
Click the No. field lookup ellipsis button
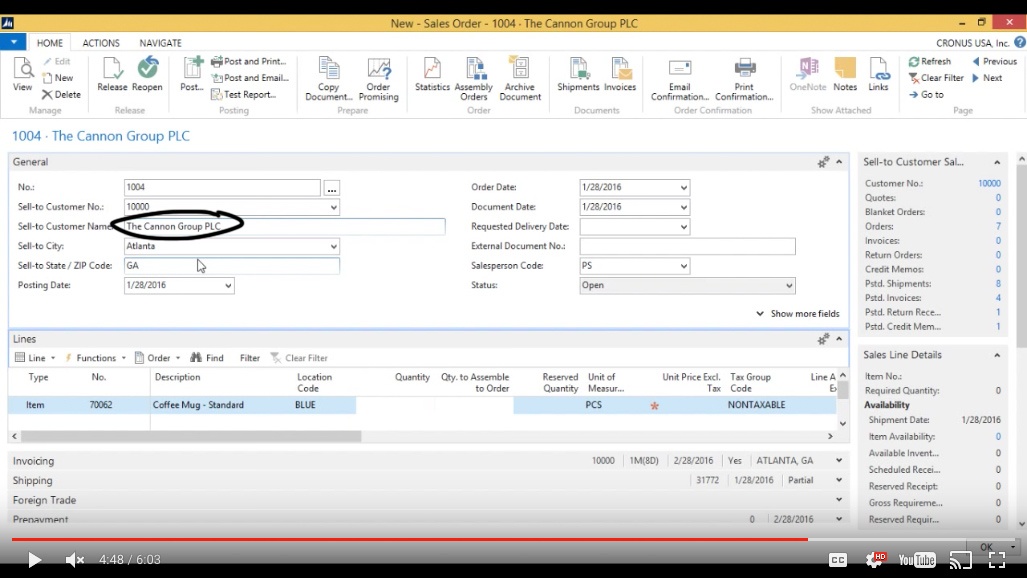point(331,188)
